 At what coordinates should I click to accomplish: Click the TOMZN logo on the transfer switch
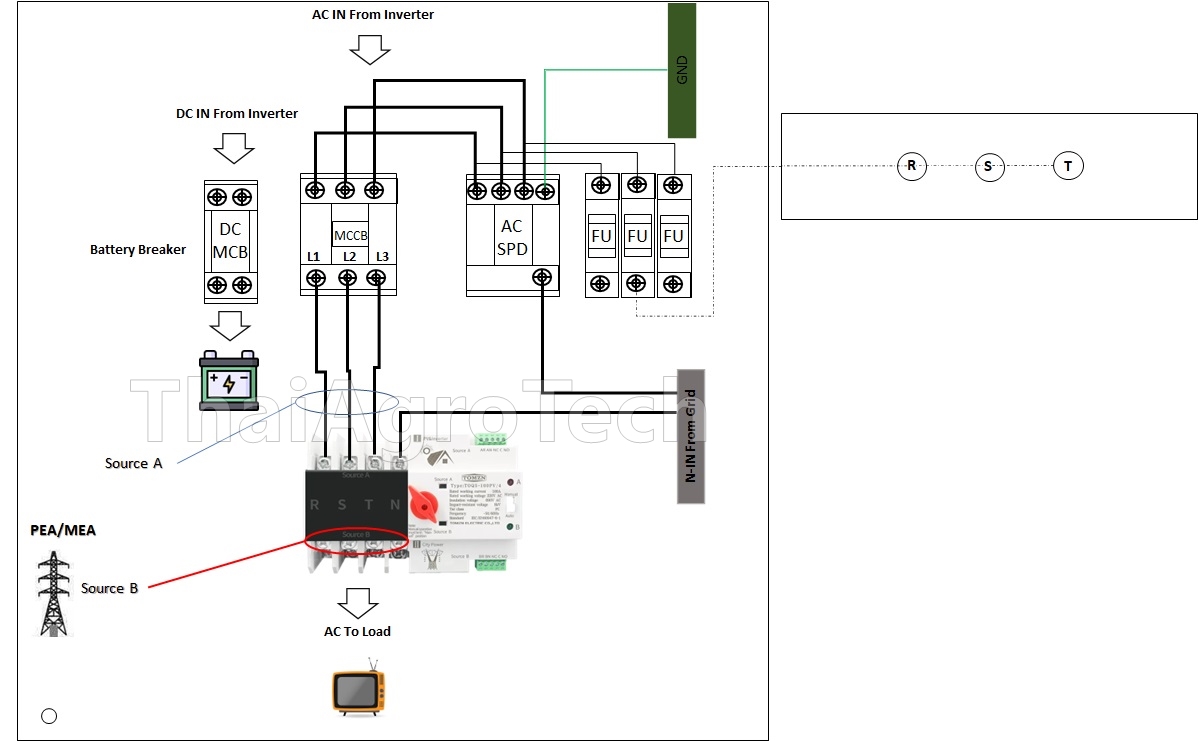click(x=474, y=477)
